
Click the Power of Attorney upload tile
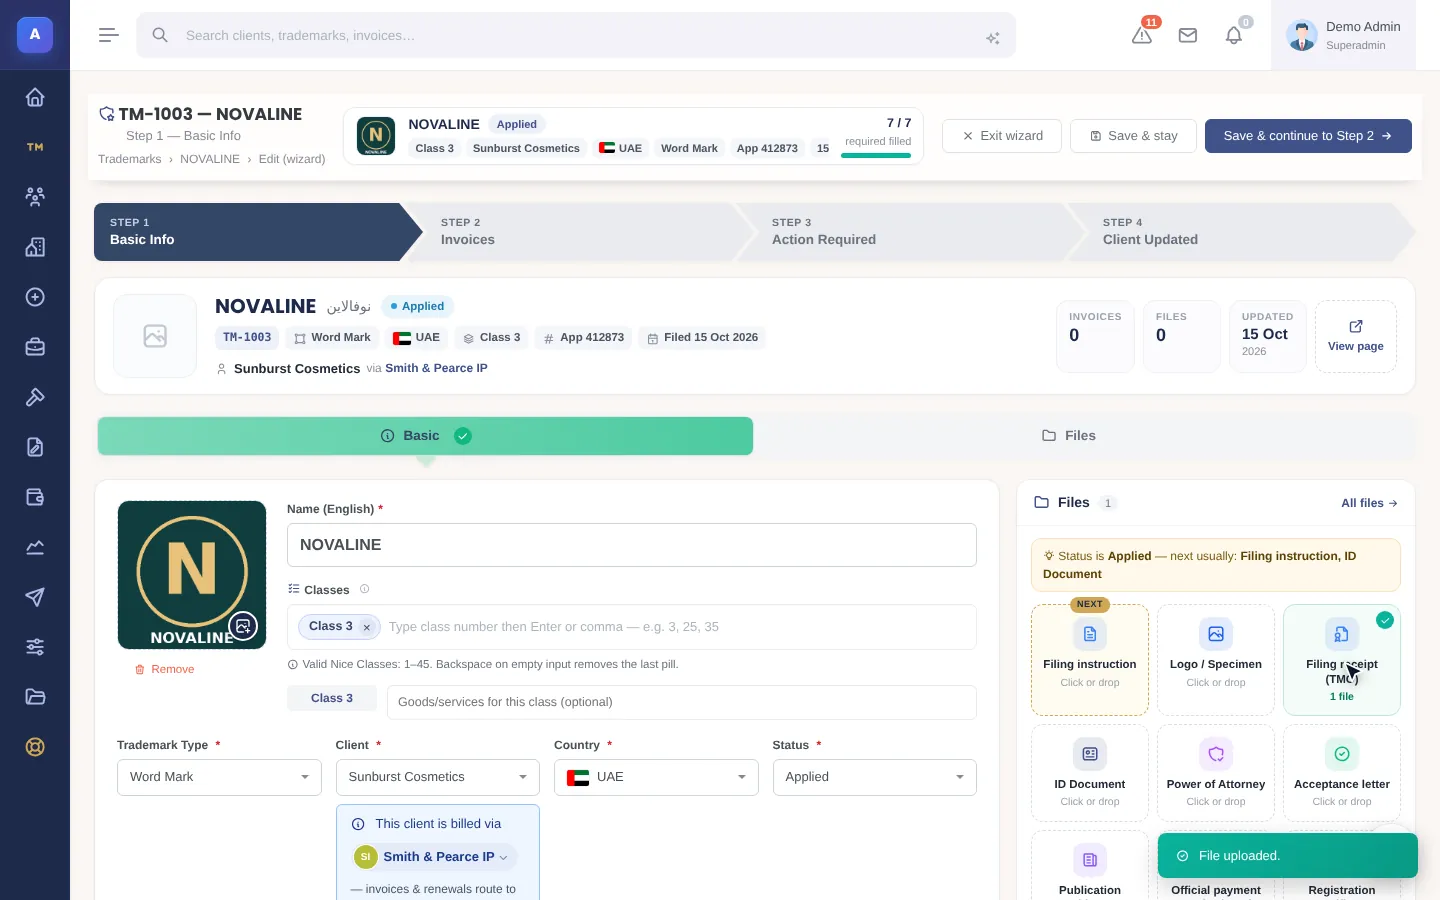coord(1216,773)
